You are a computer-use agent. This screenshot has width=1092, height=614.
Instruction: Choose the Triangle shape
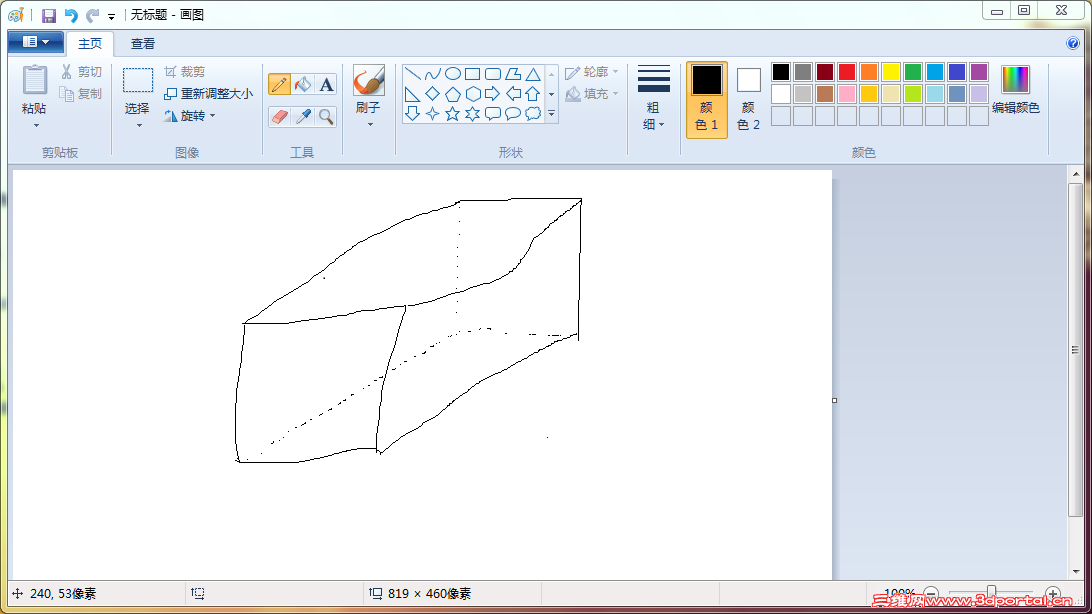click(x=533, y=74)
